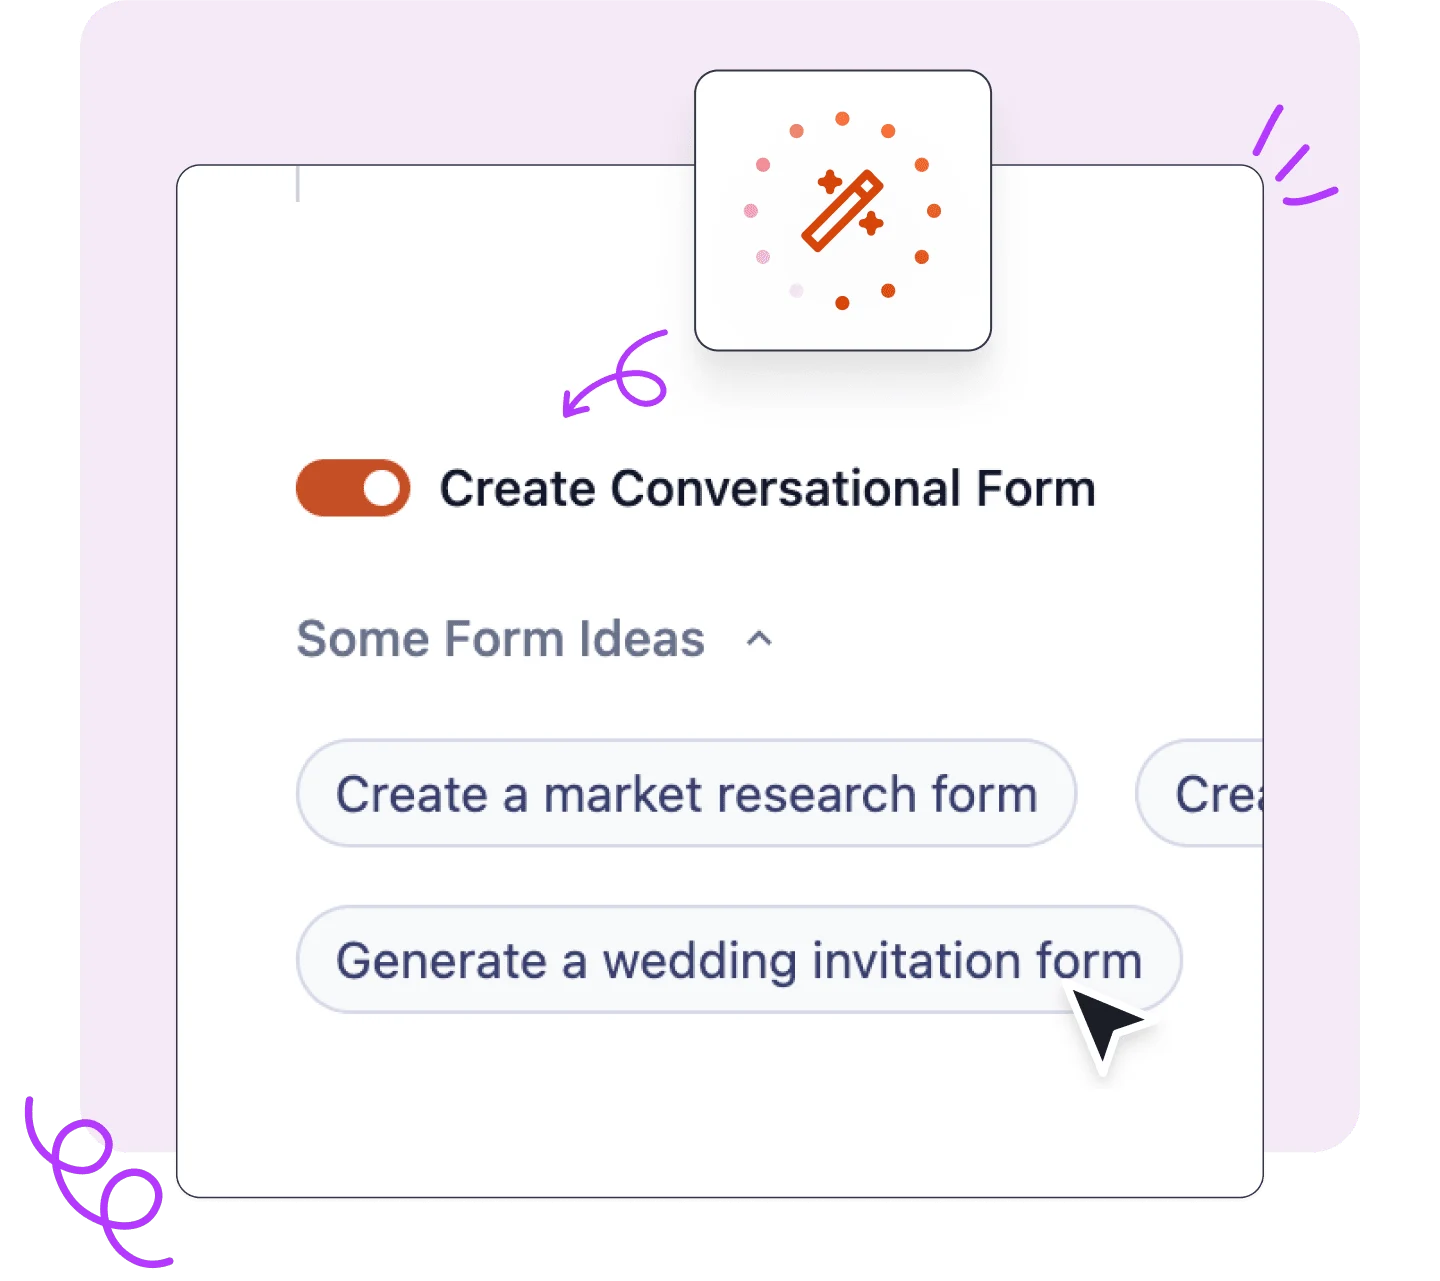Click the white knob of the orange switch
Image resolution: width=1440 pixels, height=1281 pixels.
[381, 488]
